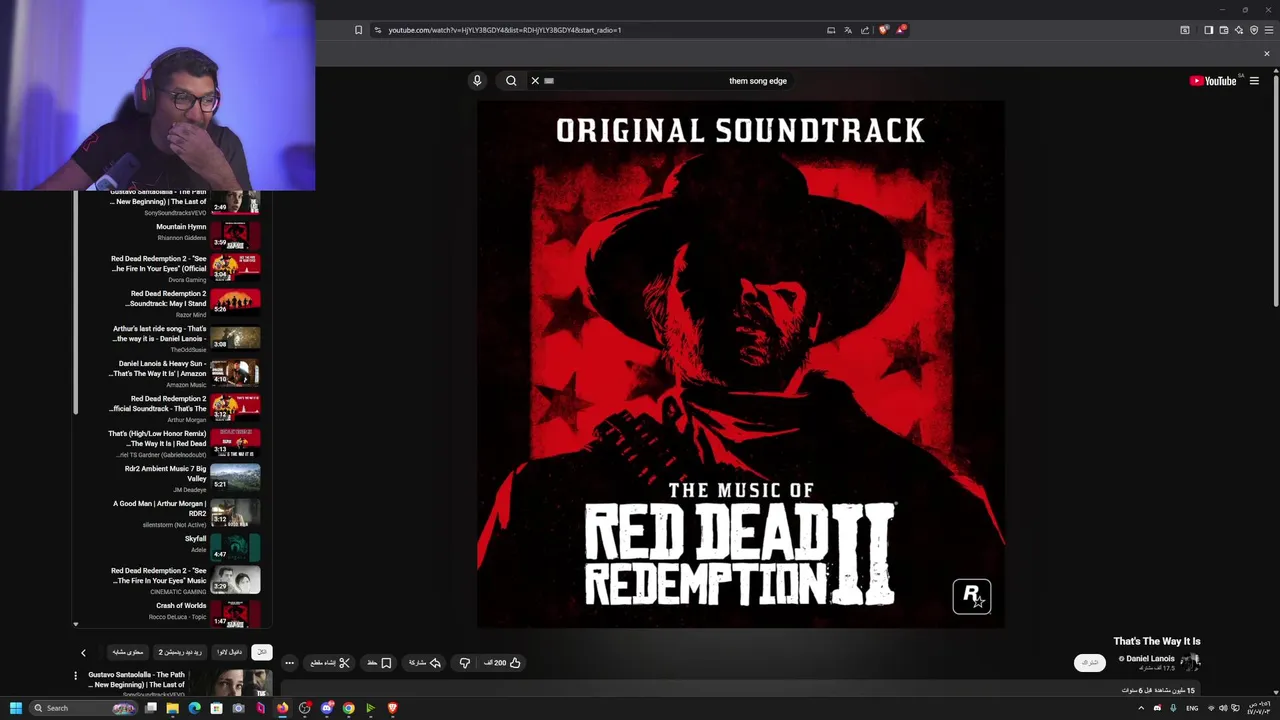Select the 'محتوى مشابه' filter chip

coord(127,652)
